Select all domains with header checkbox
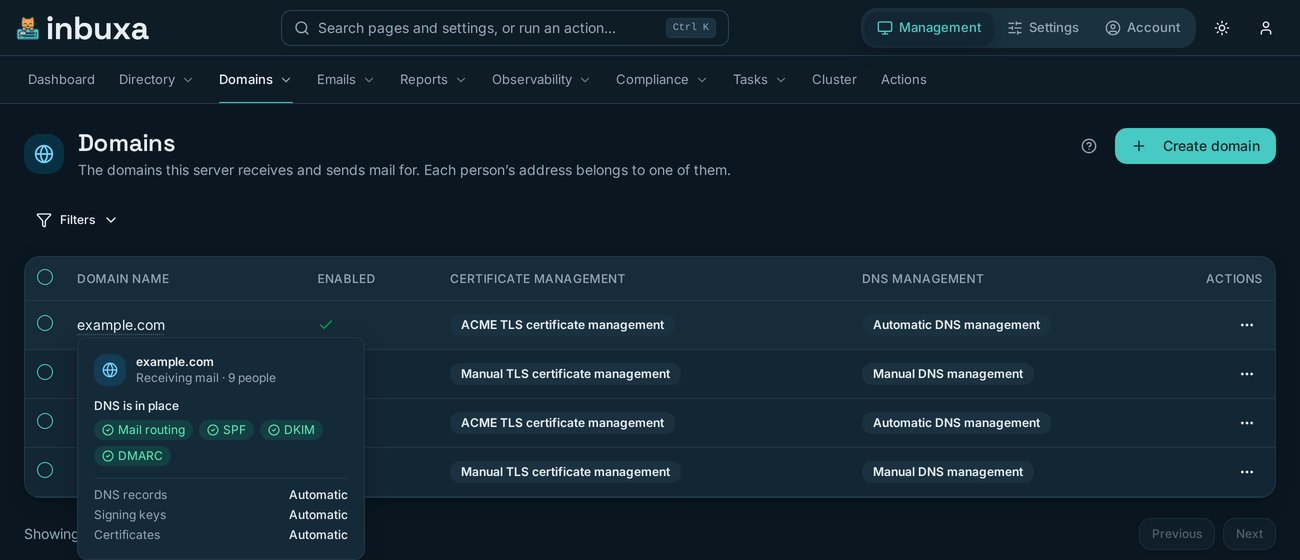Viewport: 1300px width, 560px height. tap(45, 277)
